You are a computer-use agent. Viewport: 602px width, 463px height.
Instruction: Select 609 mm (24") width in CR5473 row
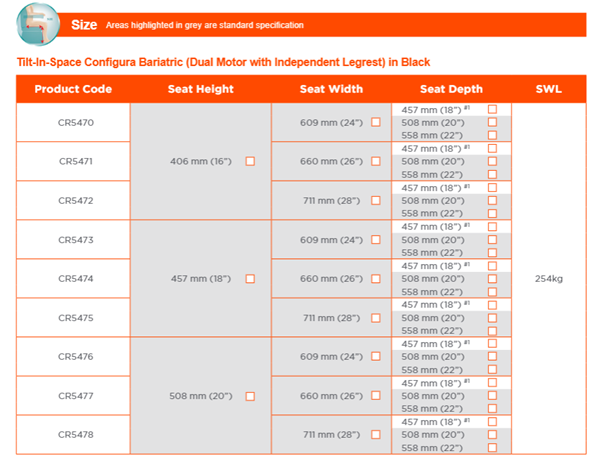click(x=376, y=239)
